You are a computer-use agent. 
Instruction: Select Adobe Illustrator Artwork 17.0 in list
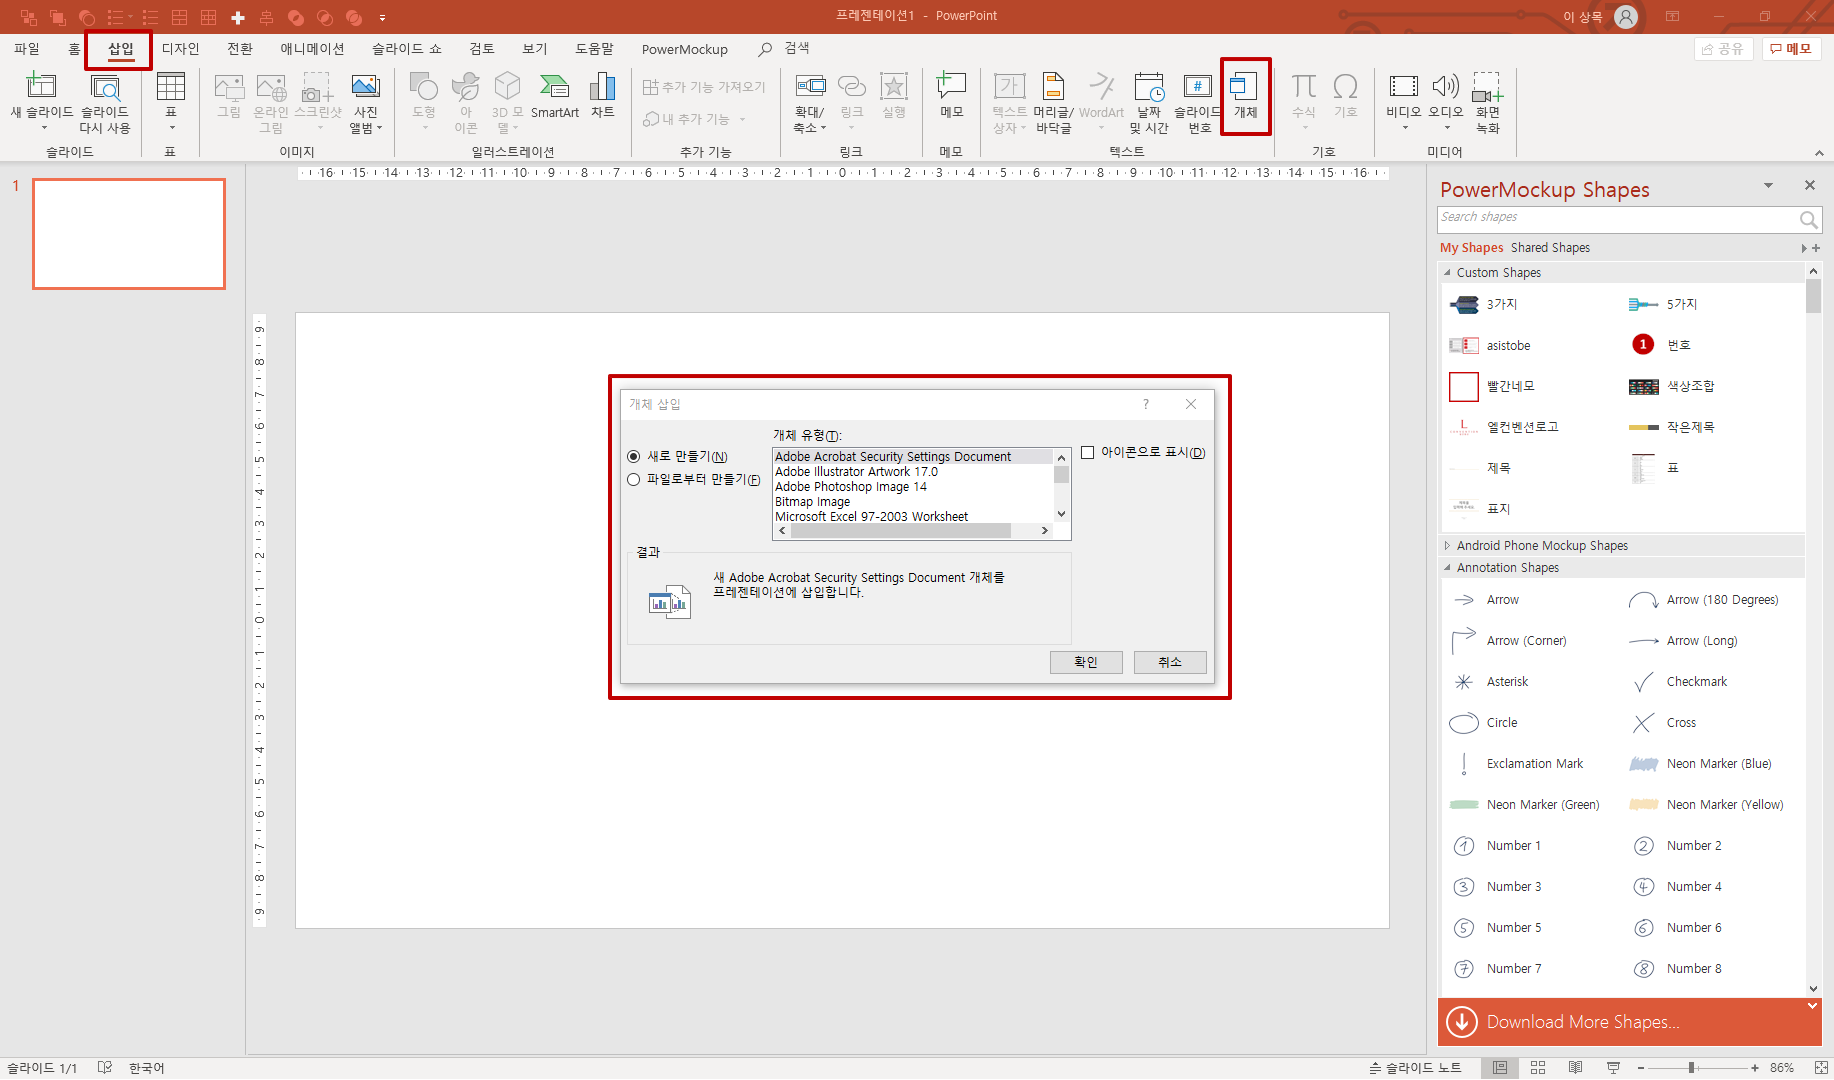click(856, 472)
